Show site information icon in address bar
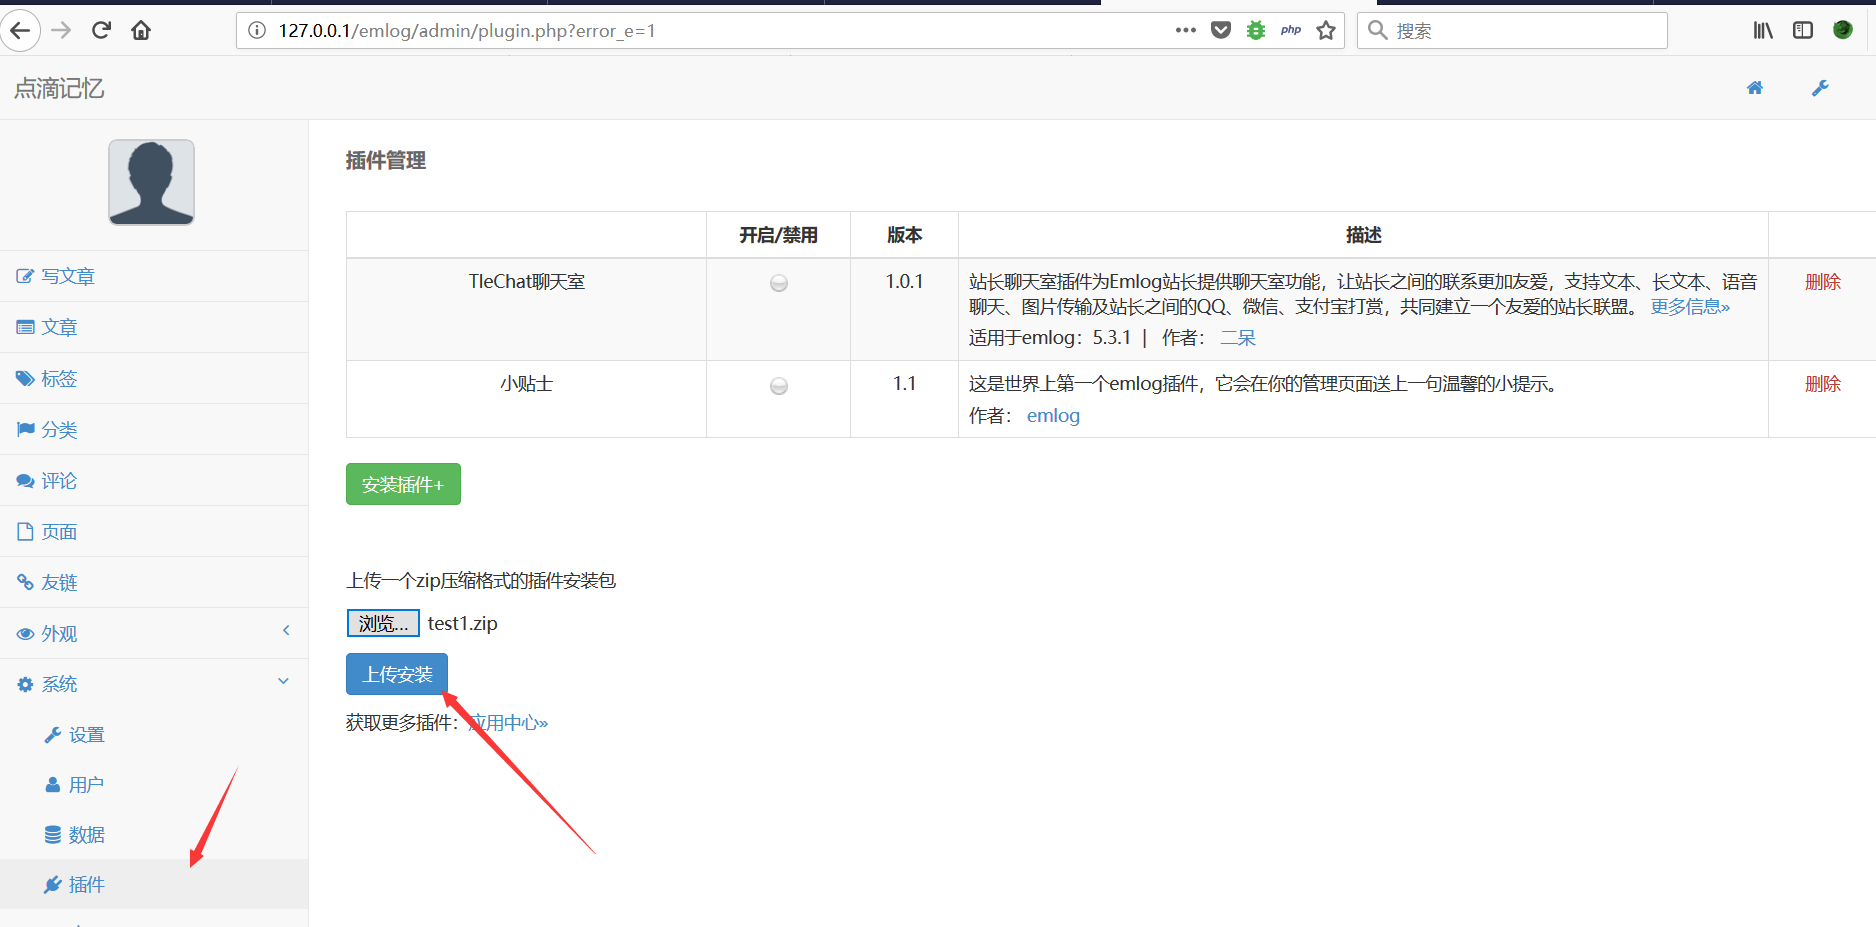This screenshot has width=1876, height=927. (257, 30)
